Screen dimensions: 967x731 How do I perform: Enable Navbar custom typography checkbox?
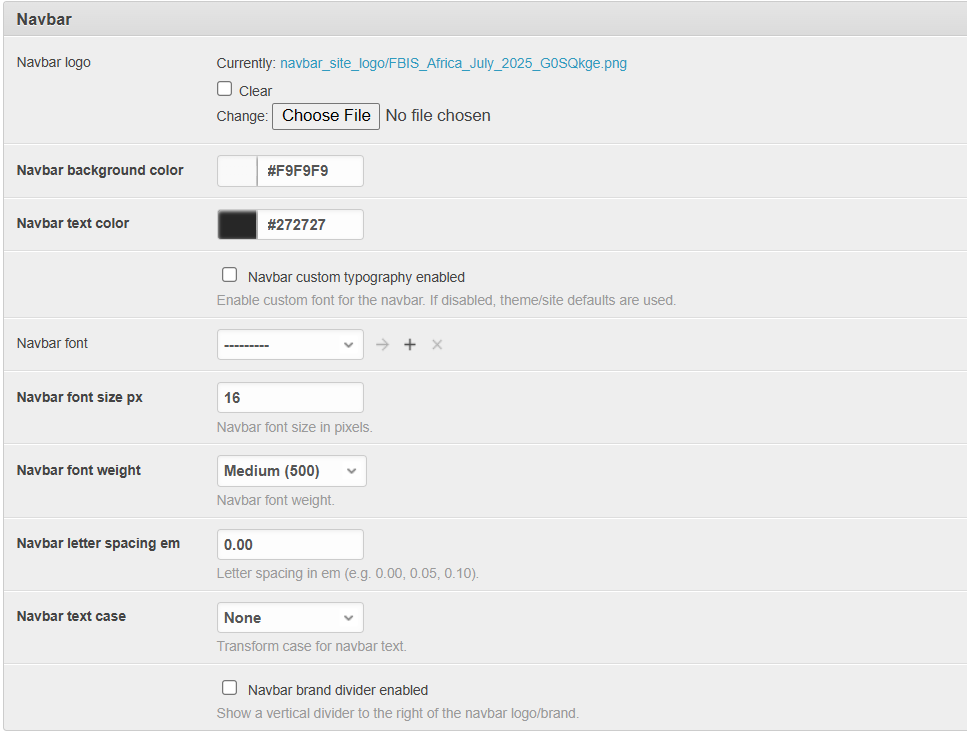tap(230, 275)
